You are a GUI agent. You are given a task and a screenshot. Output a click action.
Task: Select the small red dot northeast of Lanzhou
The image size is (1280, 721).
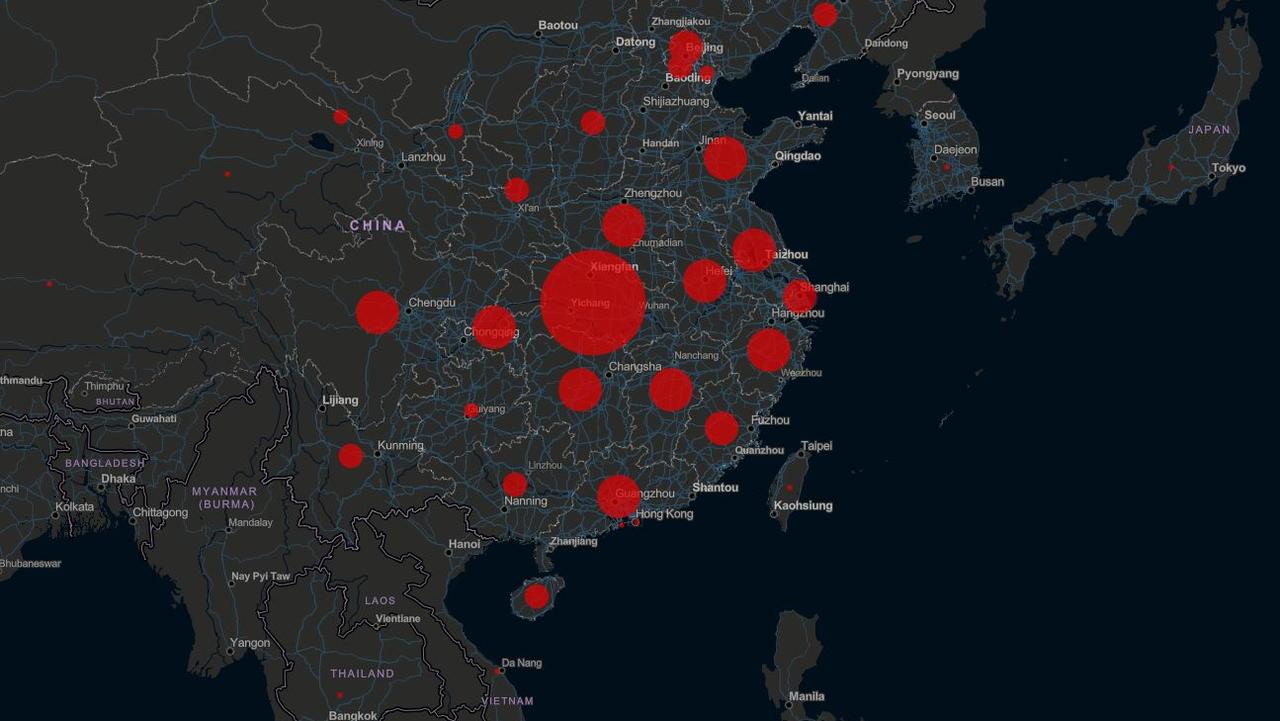[456, 131]
